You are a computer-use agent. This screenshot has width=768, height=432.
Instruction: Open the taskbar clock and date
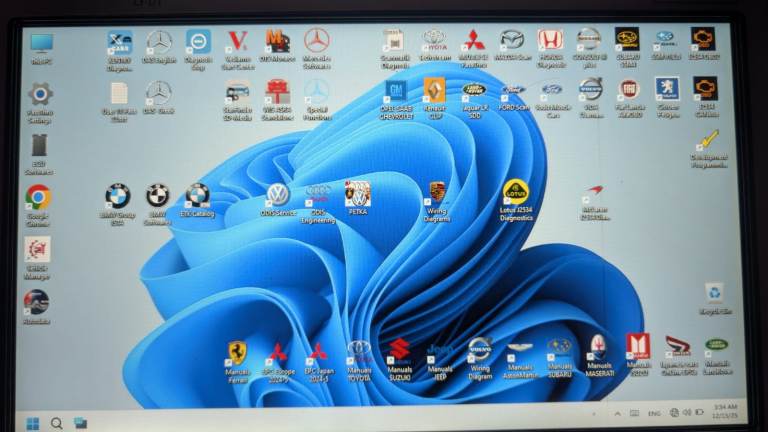[x=725, y=412]
